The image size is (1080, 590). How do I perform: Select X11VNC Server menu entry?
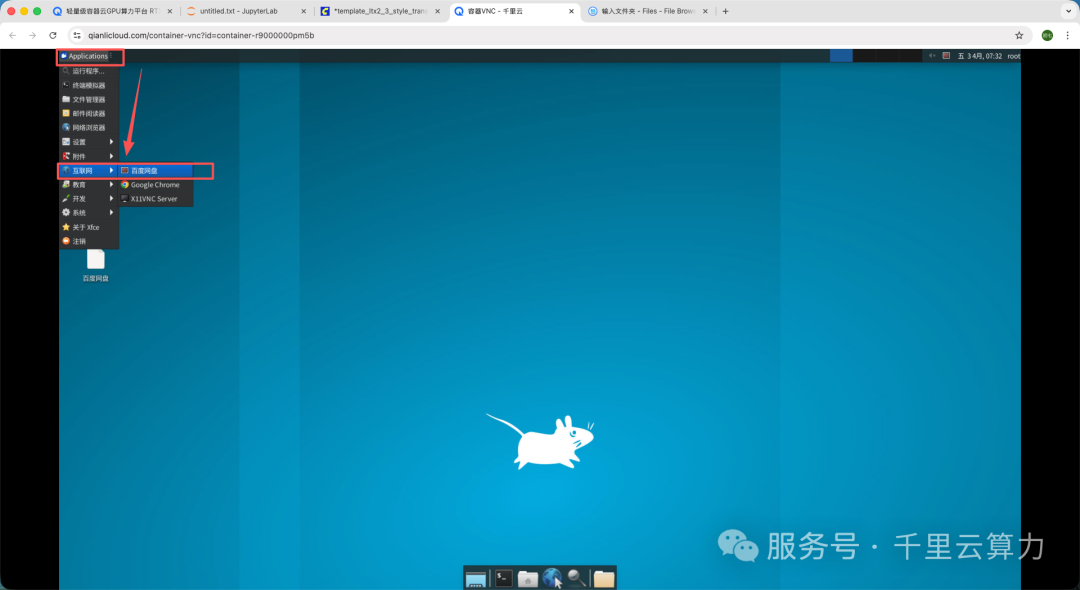(x=156, y=199)
